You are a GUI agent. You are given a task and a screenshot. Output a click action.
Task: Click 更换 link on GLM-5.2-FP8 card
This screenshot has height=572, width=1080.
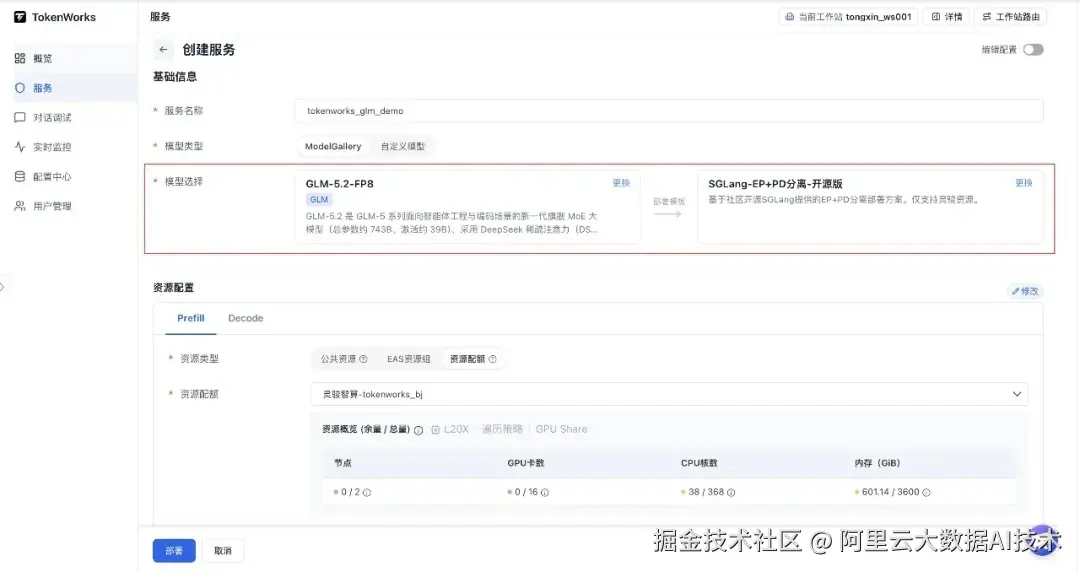pyautogui.click(x=621, y=183)
